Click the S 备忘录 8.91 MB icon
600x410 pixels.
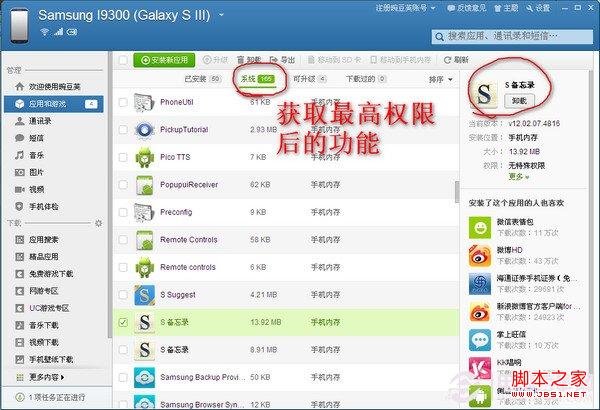click(145, 350)
